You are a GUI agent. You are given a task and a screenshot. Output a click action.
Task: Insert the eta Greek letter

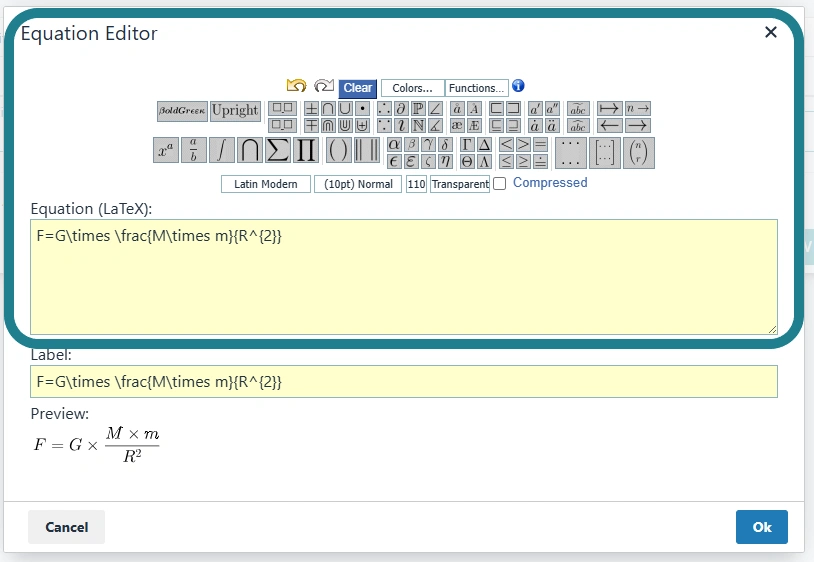(445, 161)
